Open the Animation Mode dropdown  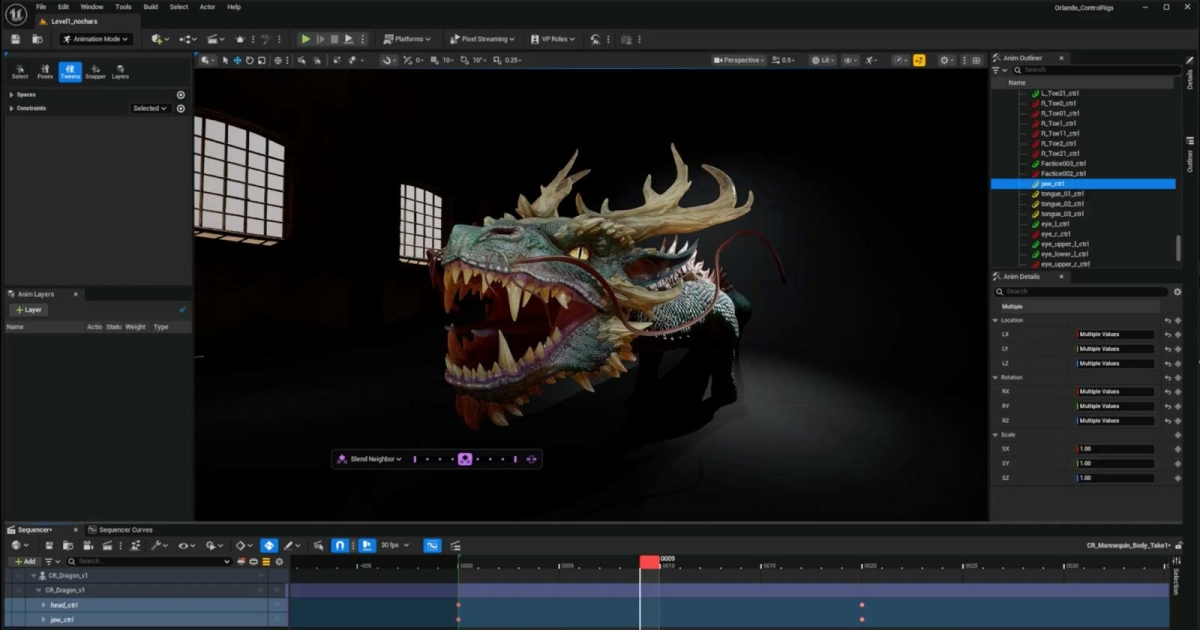tap(95, 39)
